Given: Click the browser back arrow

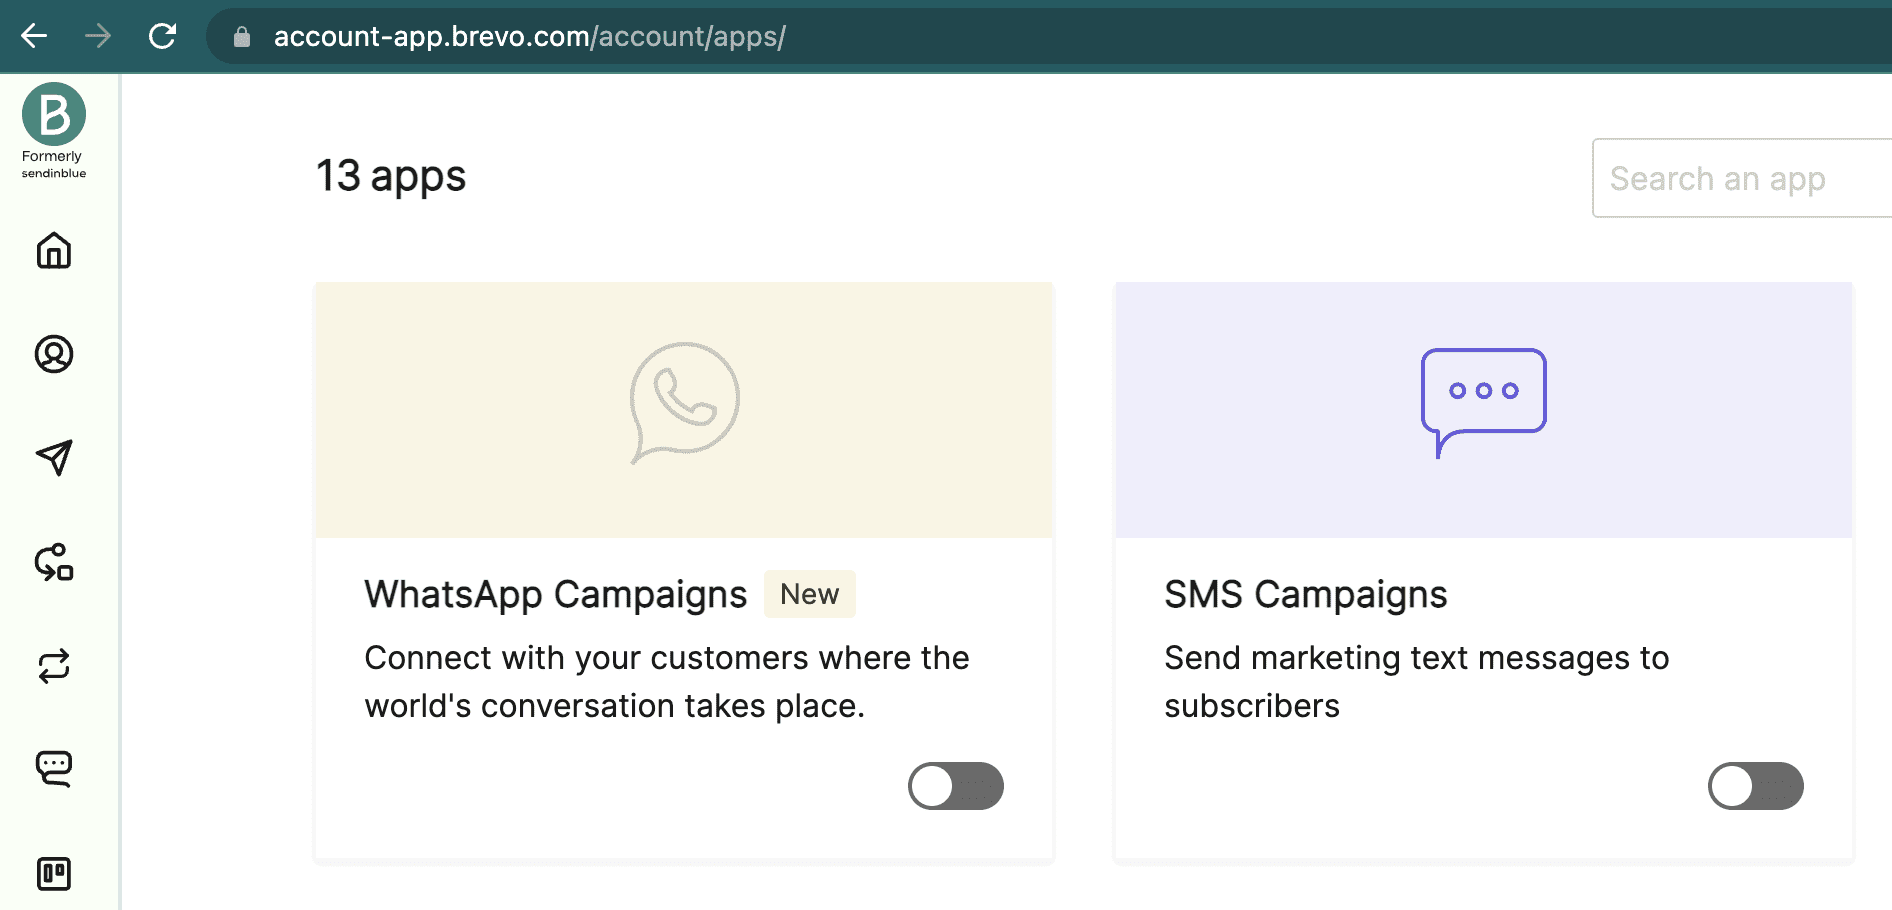Looking at the screenshot, I should [33, 36].
